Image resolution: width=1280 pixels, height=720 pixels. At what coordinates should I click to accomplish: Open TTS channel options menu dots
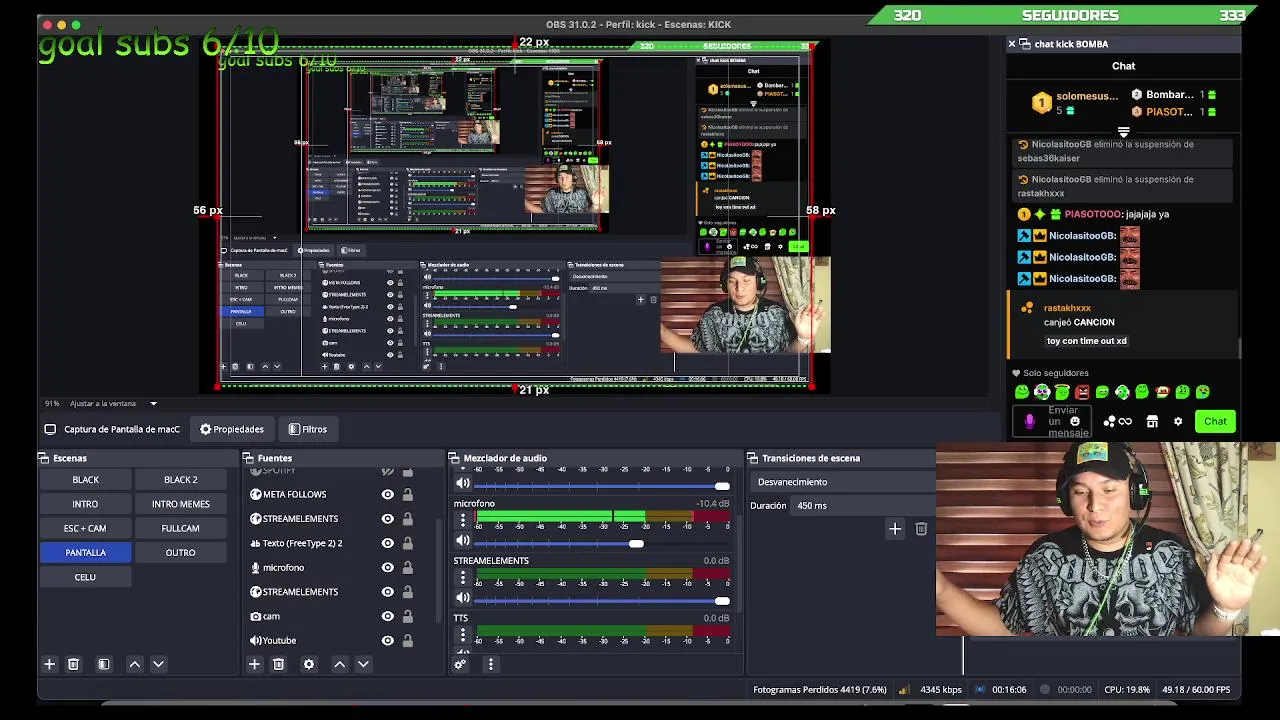click(x=462, y=634)
